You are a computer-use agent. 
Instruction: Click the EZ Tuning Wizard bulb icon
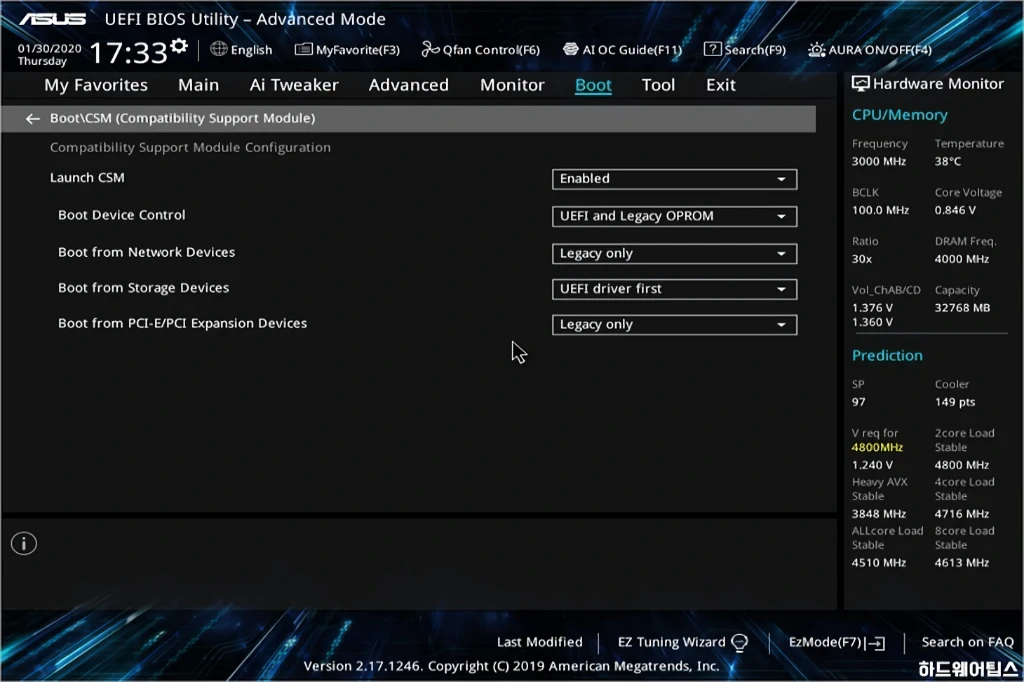point(739,643)
